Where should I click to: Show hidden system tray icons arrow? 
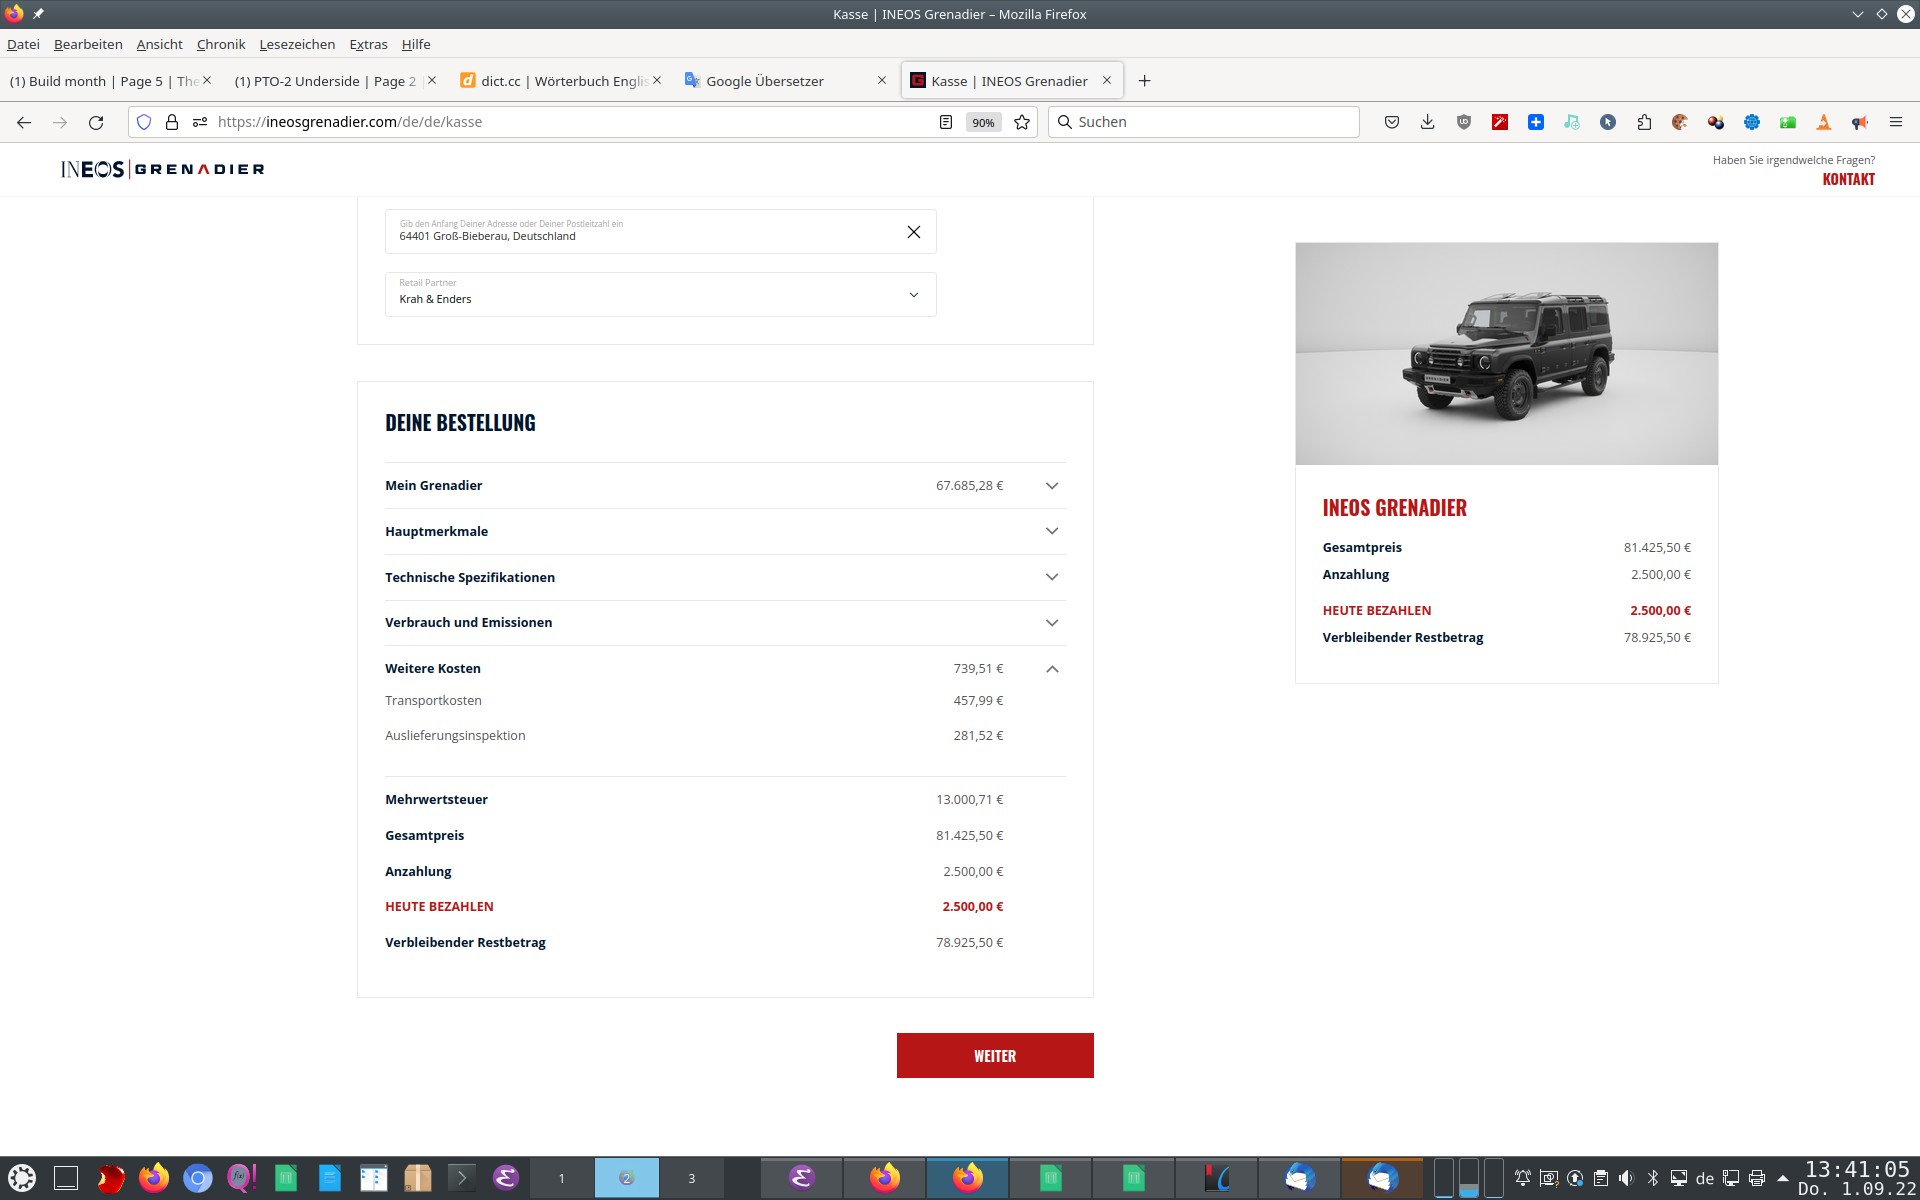pos(1782,1178)
